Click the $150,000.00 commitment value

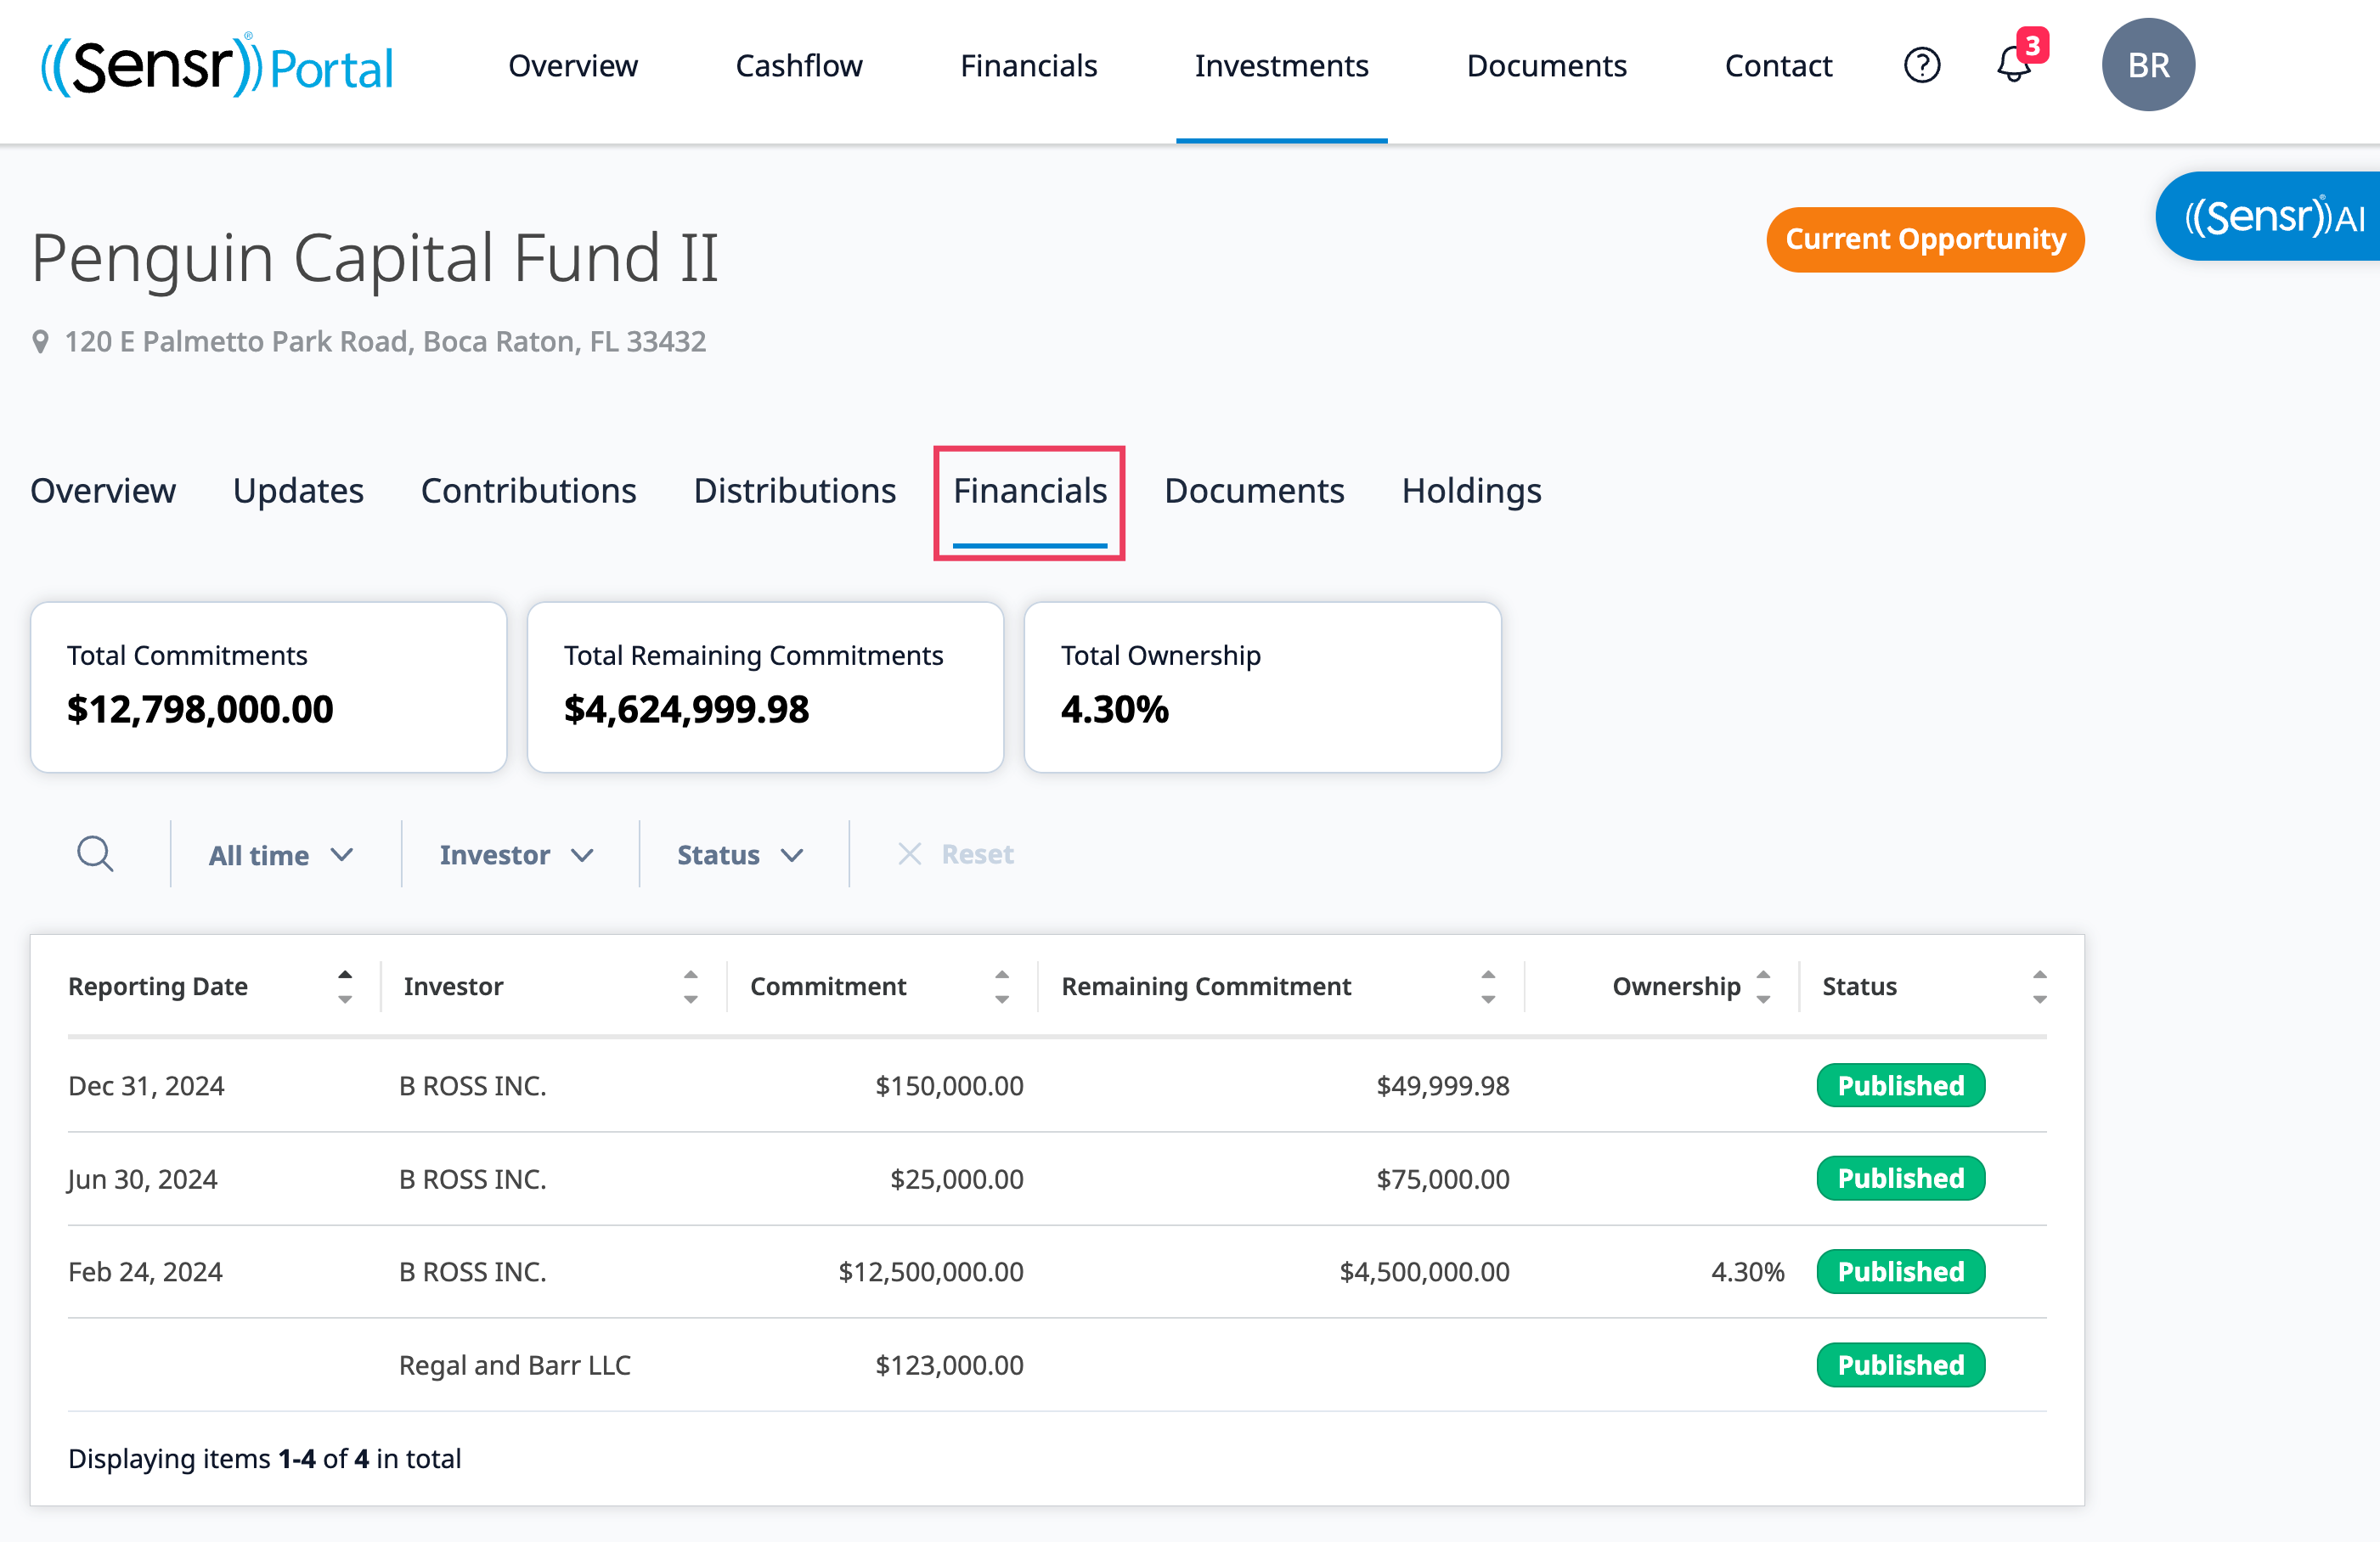[x=949, y=1086]
